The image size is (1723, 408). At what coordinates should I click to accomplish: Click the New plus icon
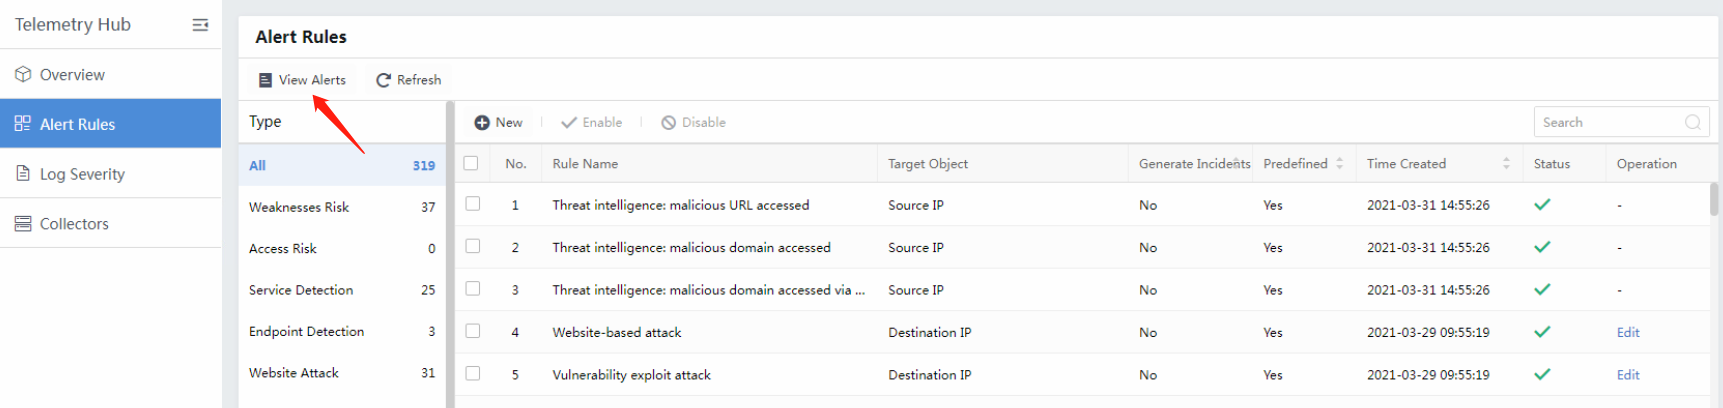(482, 123)
